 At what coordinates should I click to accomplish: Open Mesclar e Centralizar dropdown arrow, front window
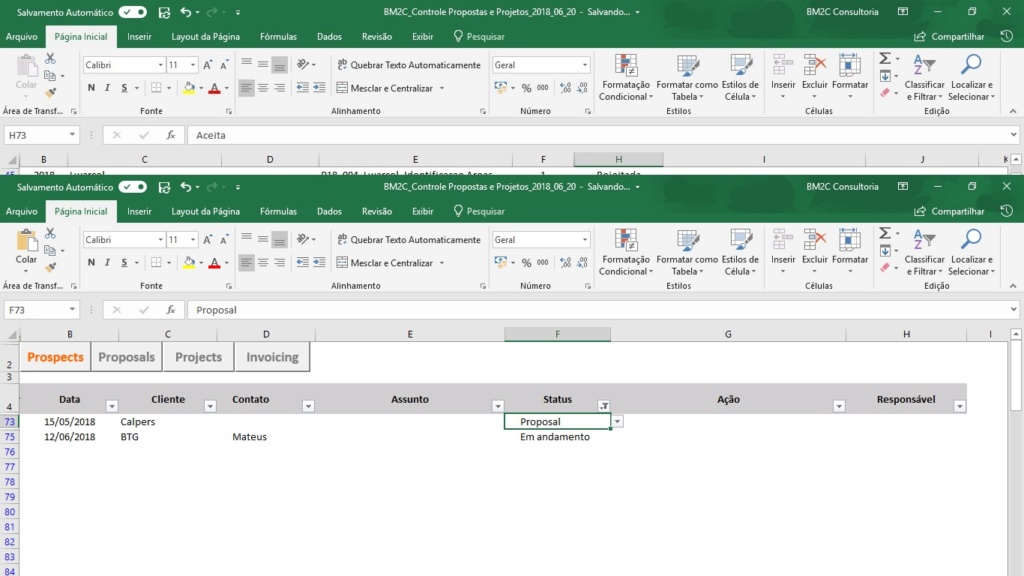coord(442,263)
